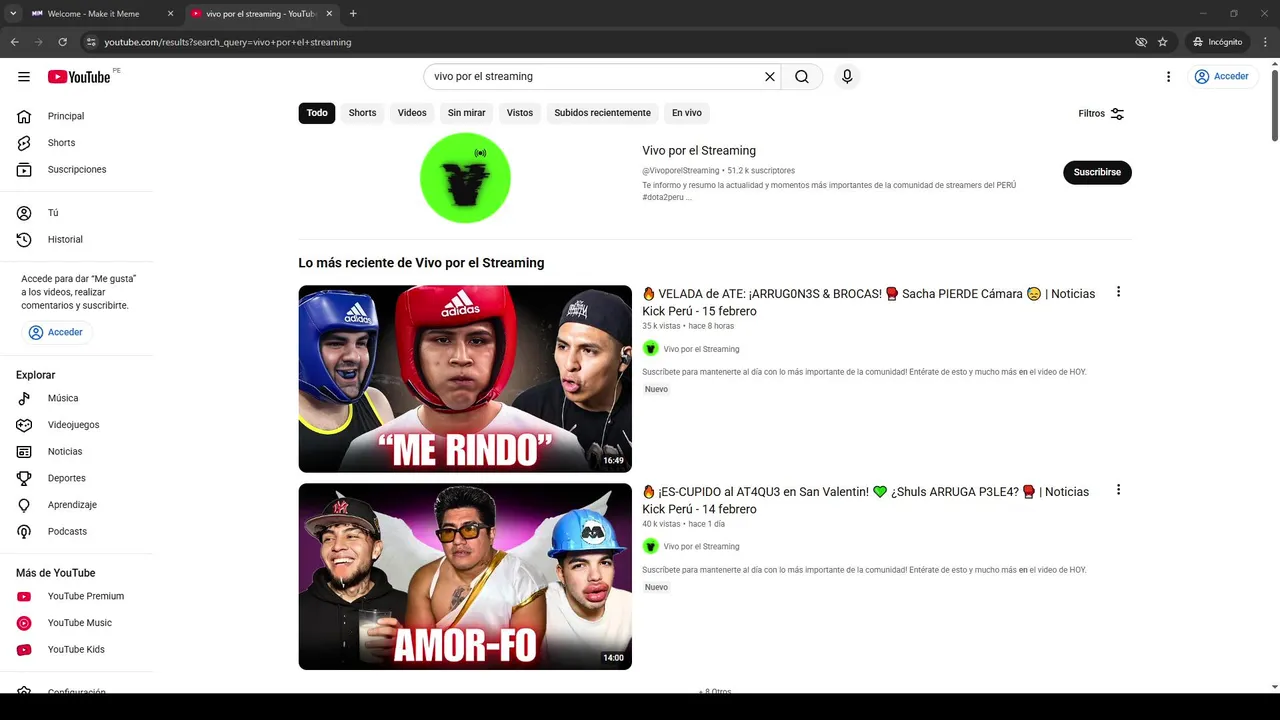Click the Acceder sign-in button in the header

[x=1222, y=77]
